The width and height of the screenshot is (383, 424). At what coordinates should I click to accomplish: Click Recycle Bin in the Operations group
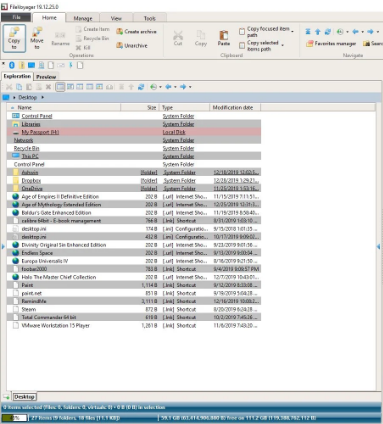click(x=93, y=38)
